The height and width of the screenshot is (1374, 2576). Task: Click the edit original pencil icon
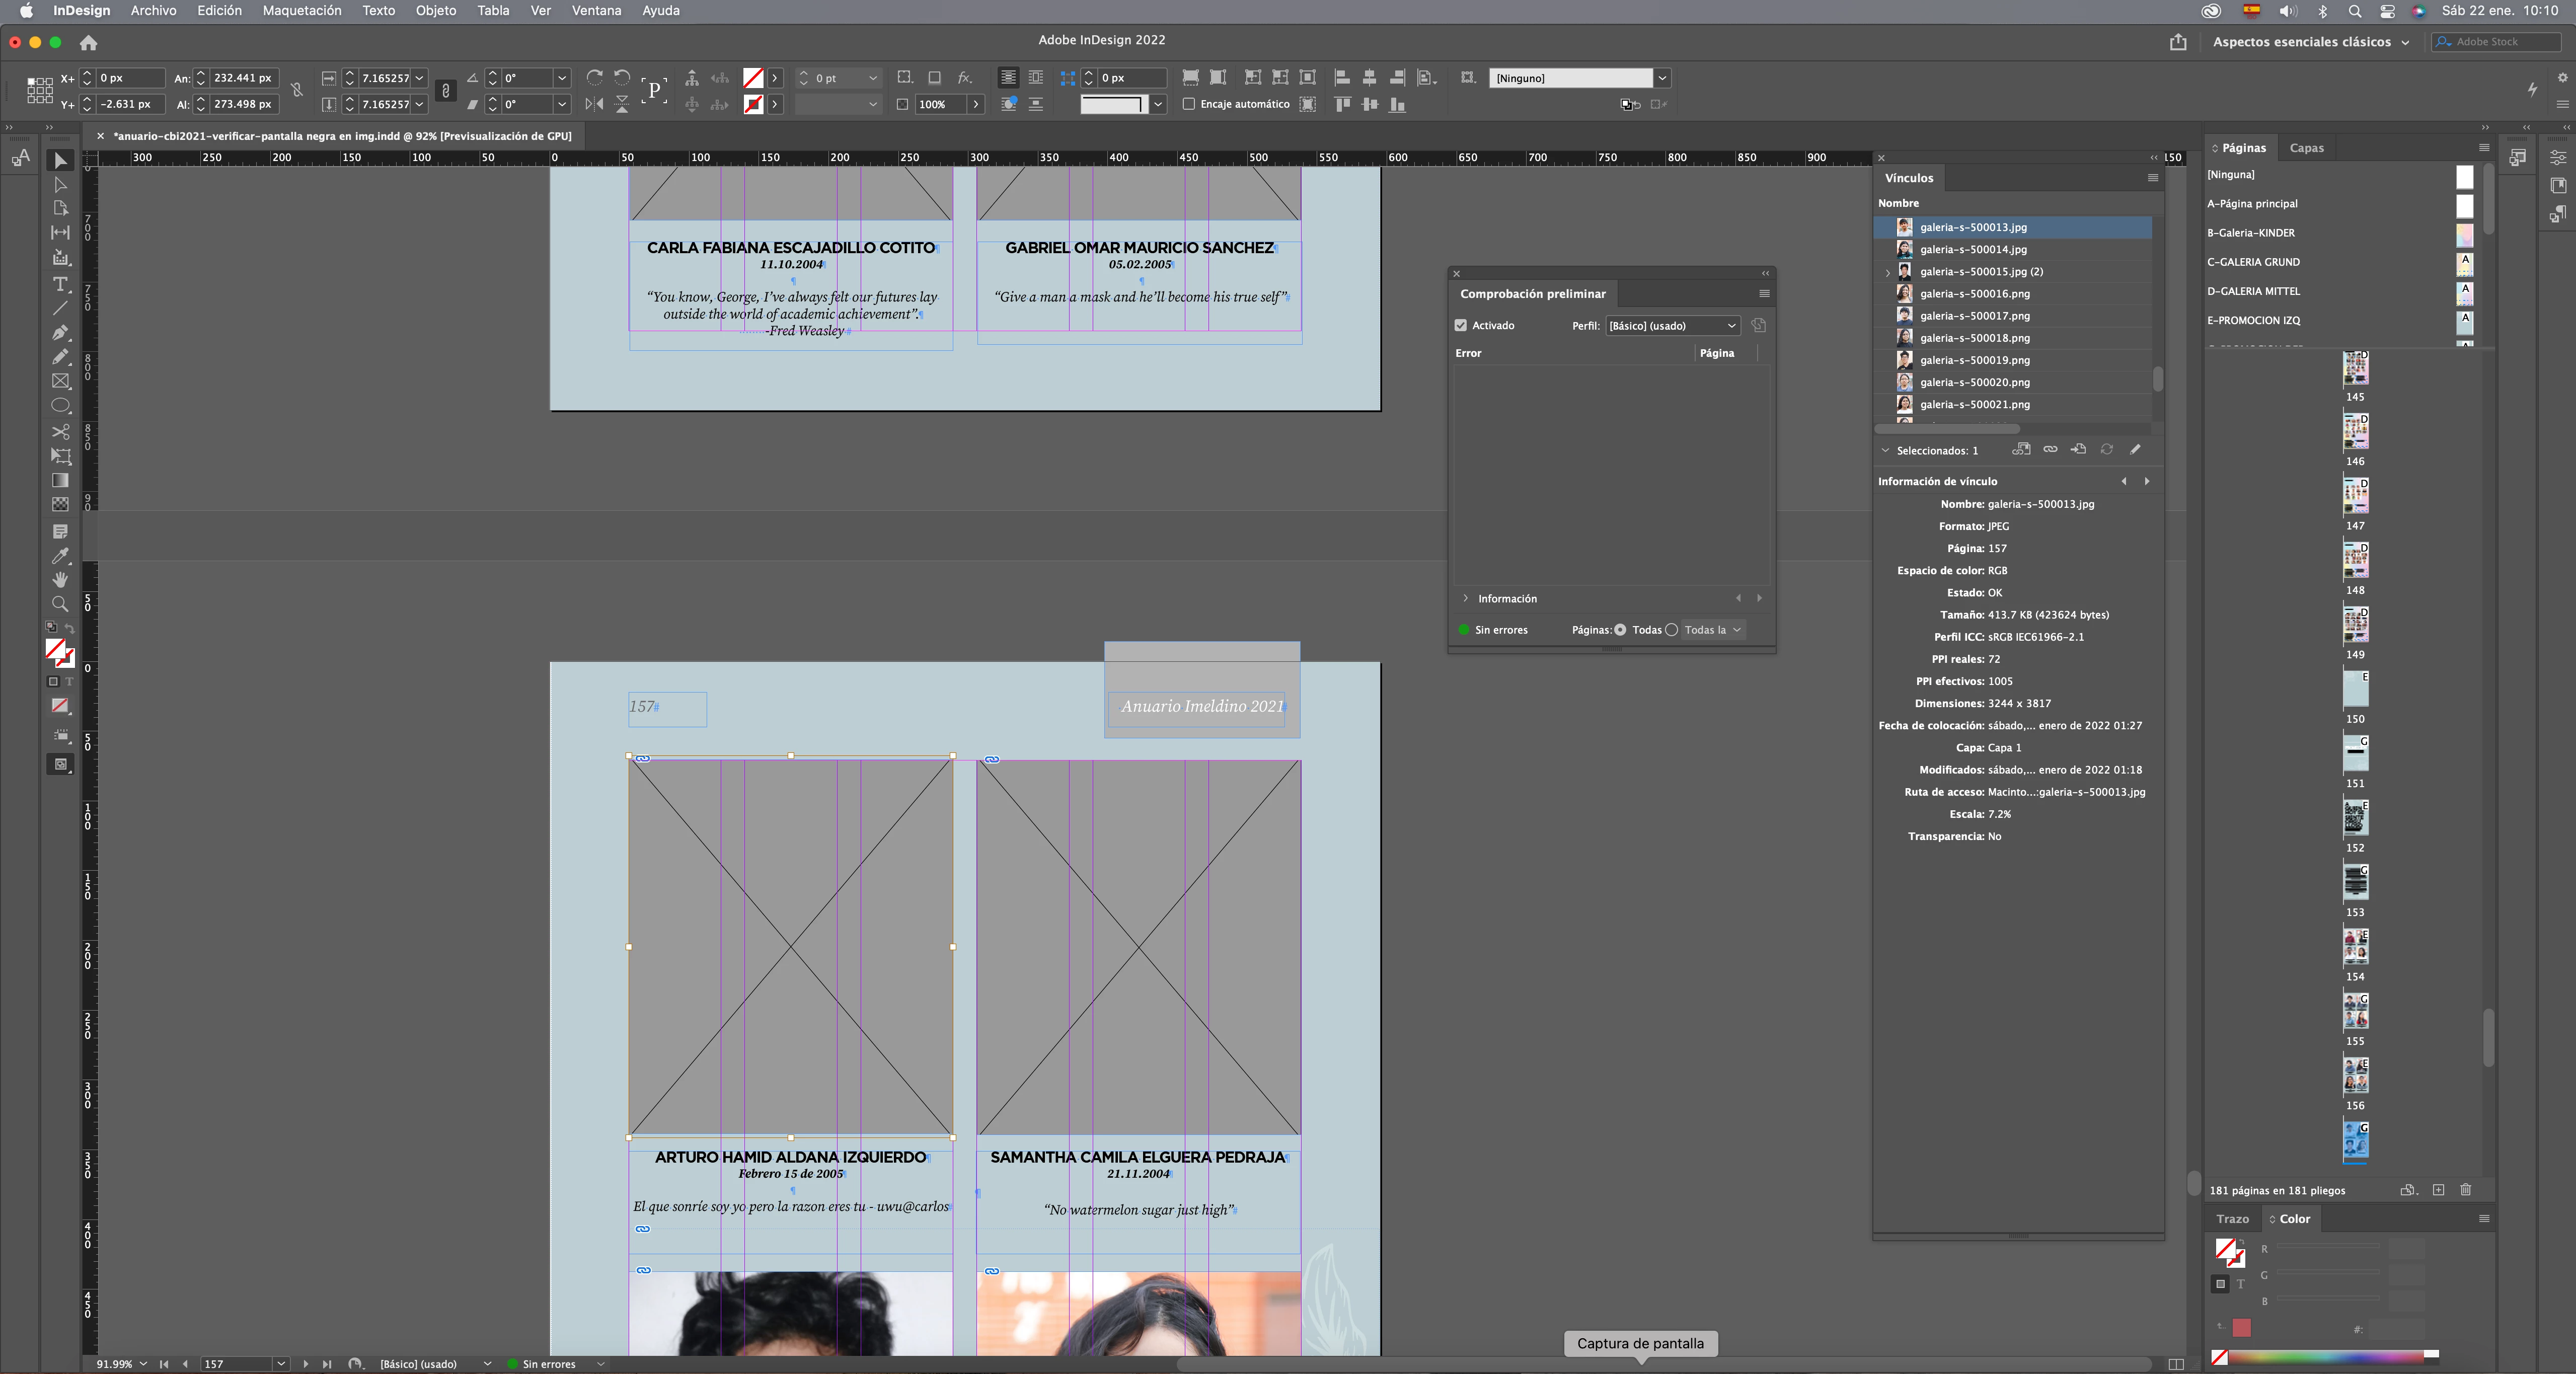coord(2135,449)
